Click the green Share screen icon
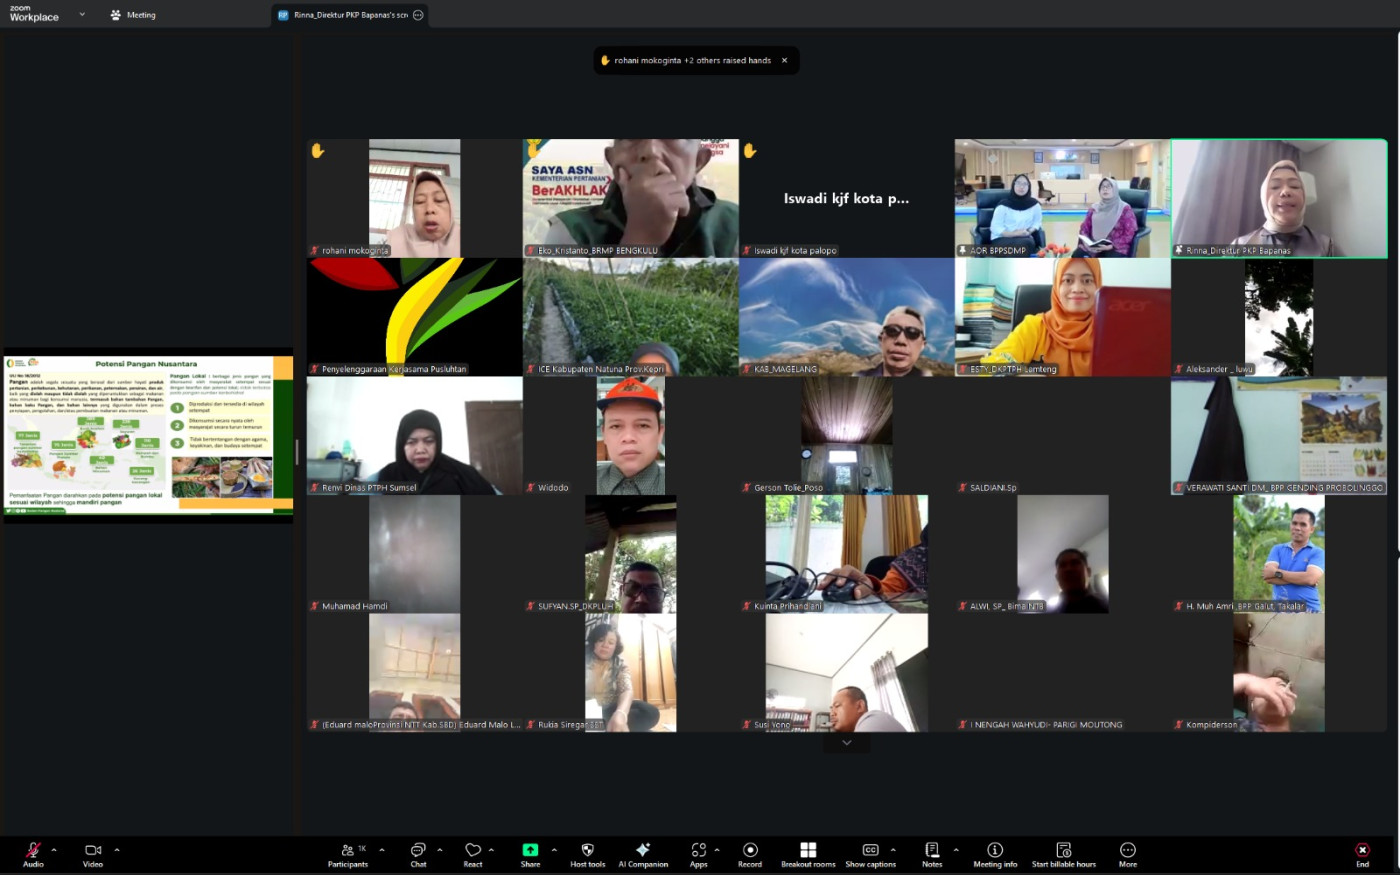The width and height of the screenshot is (1400, 875). (x=530, y=850)
